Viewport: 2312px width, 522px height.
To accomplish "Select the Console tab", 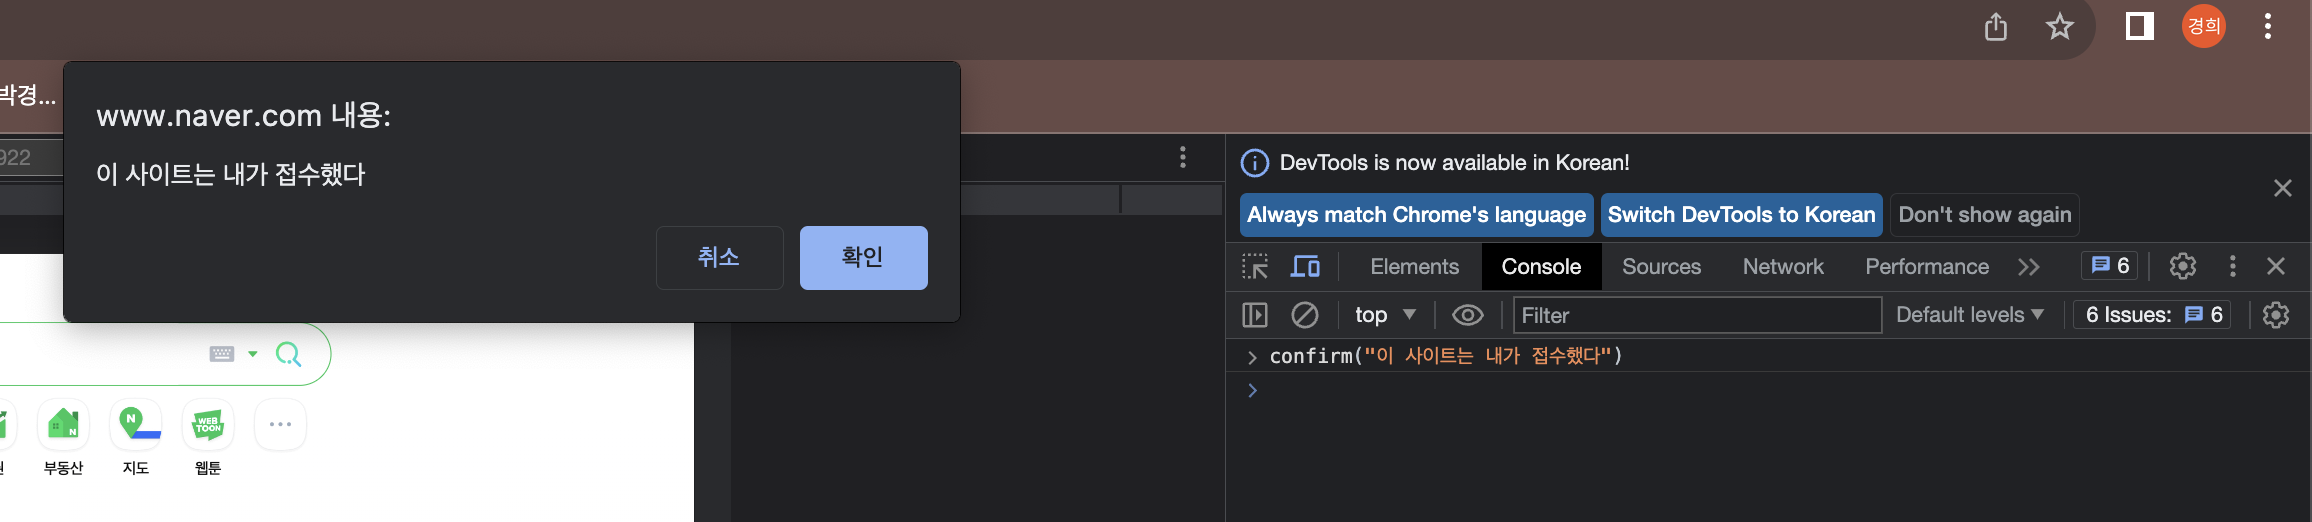I will (1541, 267).
